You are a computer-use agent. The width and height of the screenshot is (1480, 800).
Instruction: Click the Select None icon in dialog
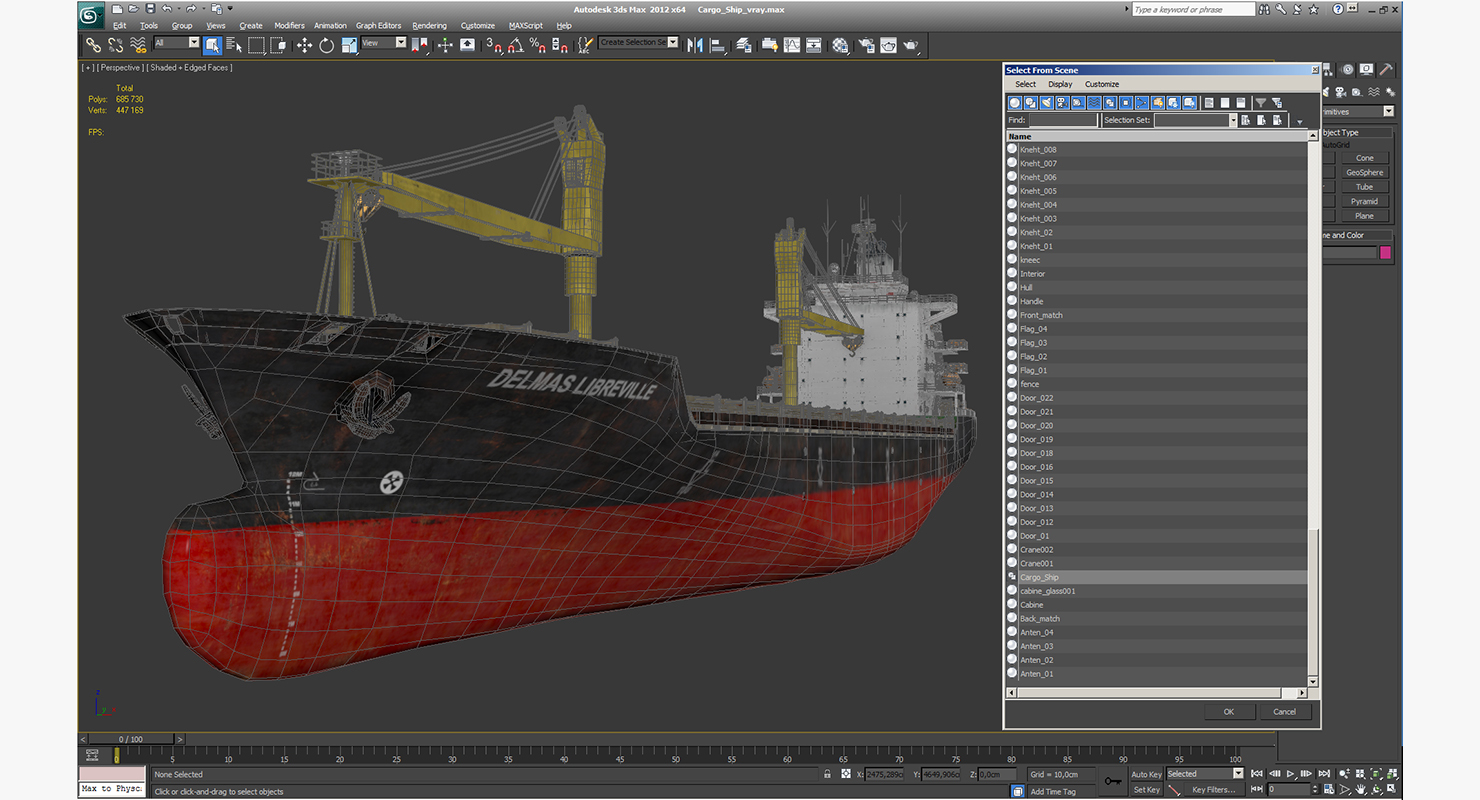coord(1225,102)
